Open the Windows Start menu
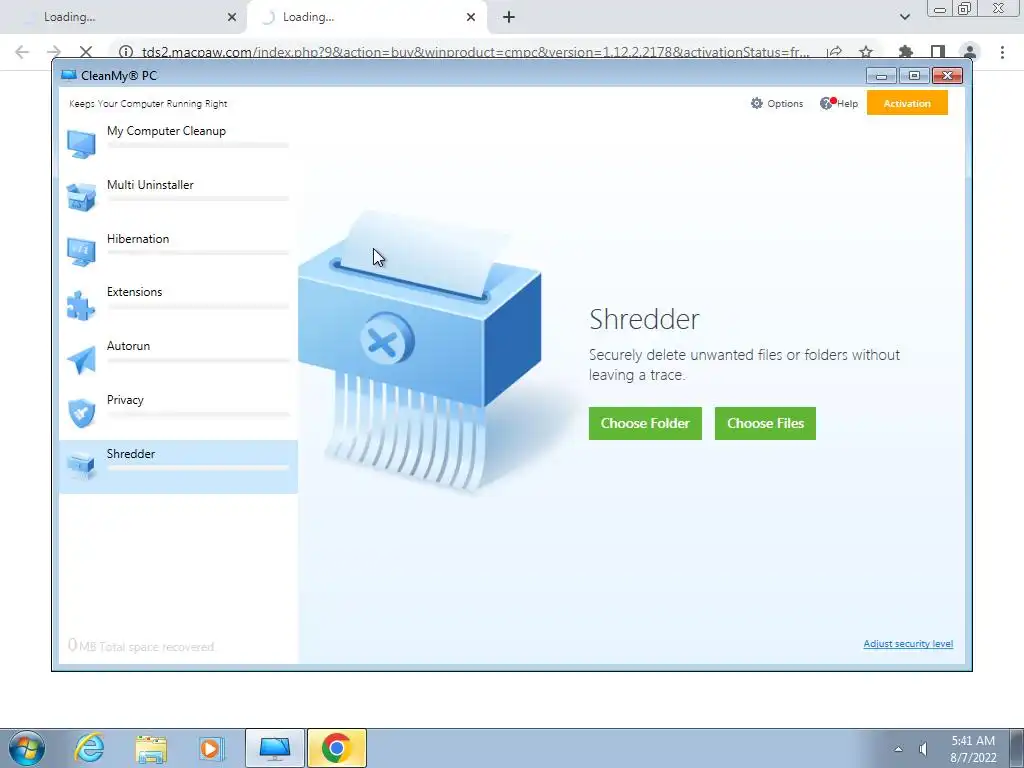Screen dimensions: 1024x768 click(x=27, y=748)
